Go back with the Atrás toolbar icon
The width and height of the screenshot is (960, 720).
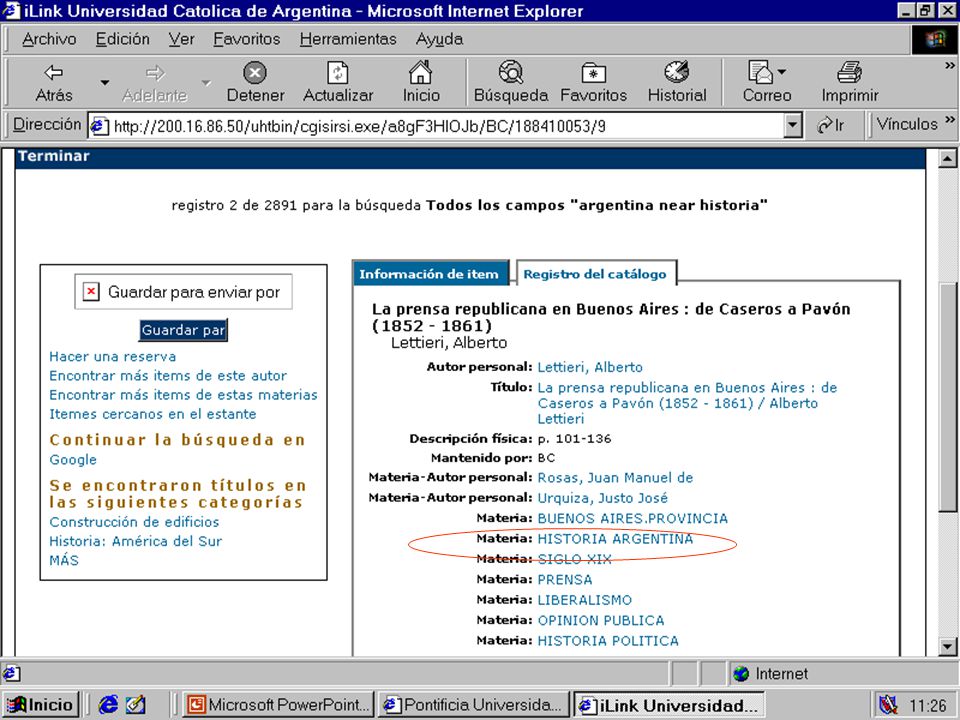click(54, 73)
